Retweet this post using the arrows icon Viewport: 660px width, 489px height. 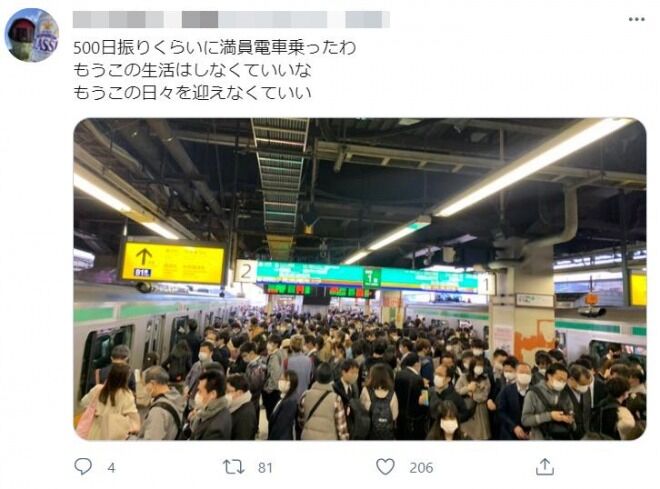pos(234,467)
